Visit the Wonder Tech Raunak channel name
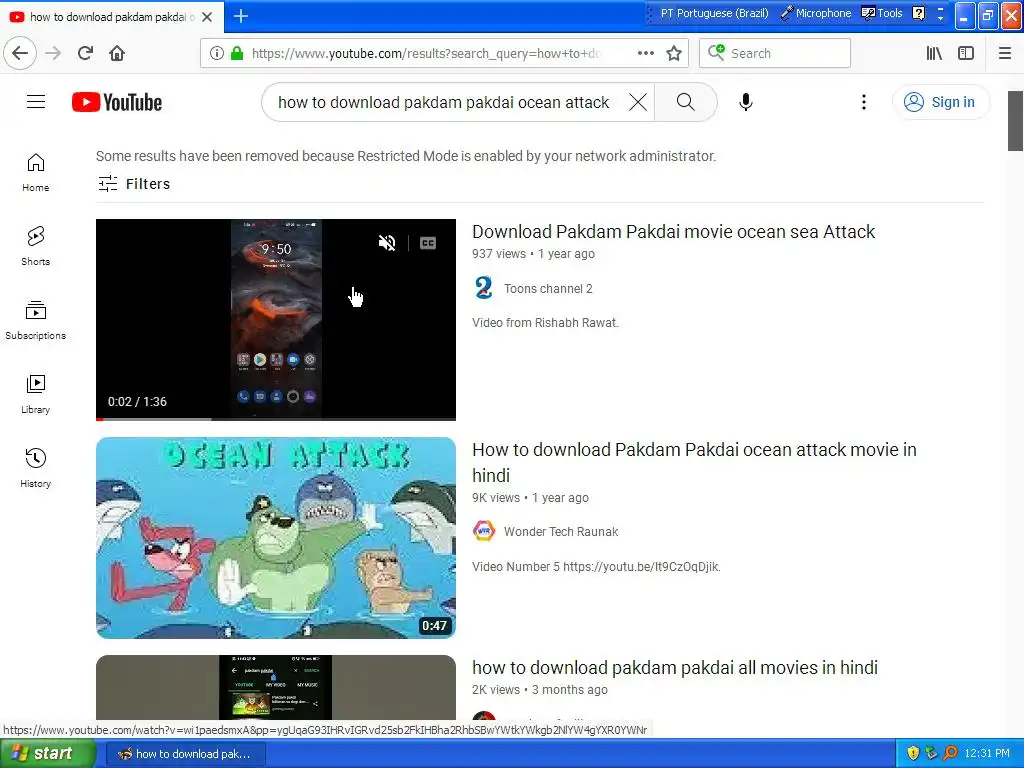Viewport: 1024px width, 768px height. [x=560, y=532]
